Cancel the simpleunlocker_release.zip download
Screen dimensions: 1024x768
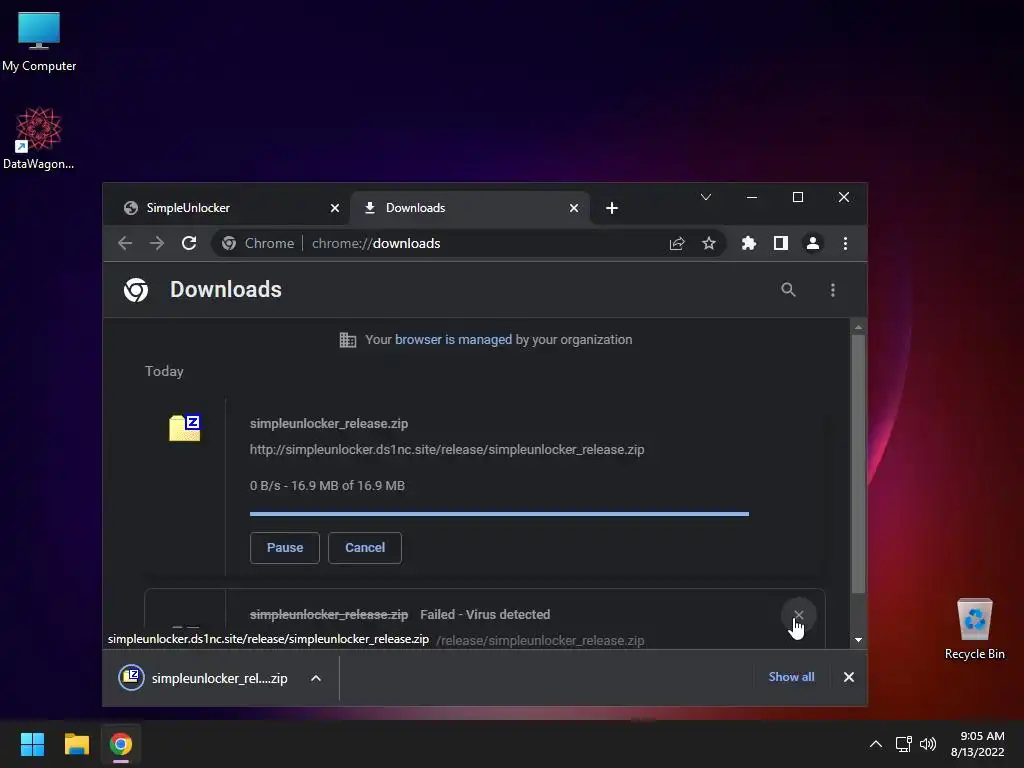[x=364, y=547]
